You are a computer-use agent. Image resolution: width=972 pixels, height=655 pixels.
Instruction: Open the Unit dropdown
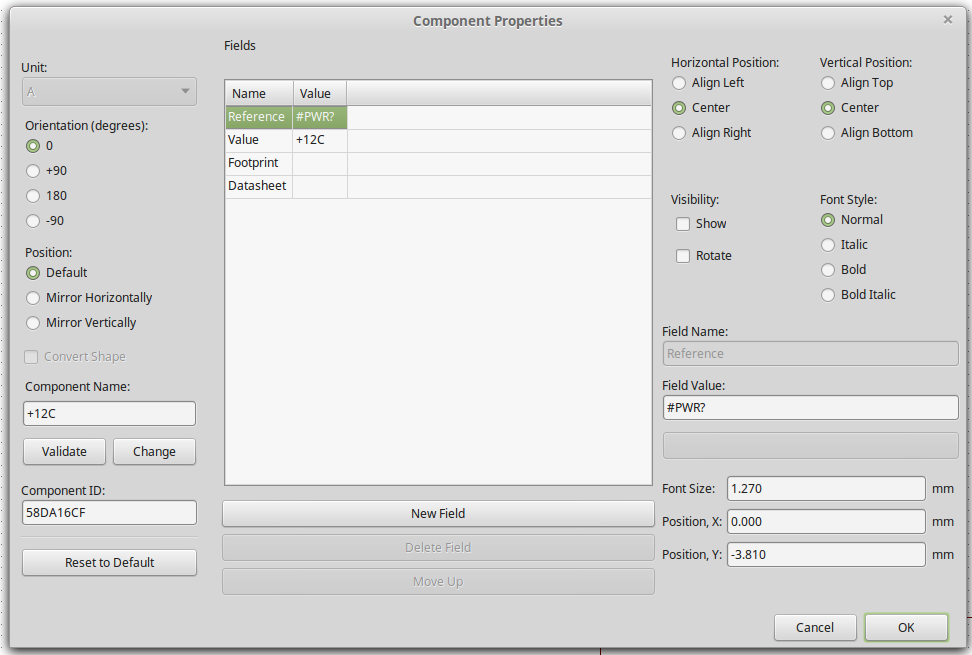tap(109, 92)
